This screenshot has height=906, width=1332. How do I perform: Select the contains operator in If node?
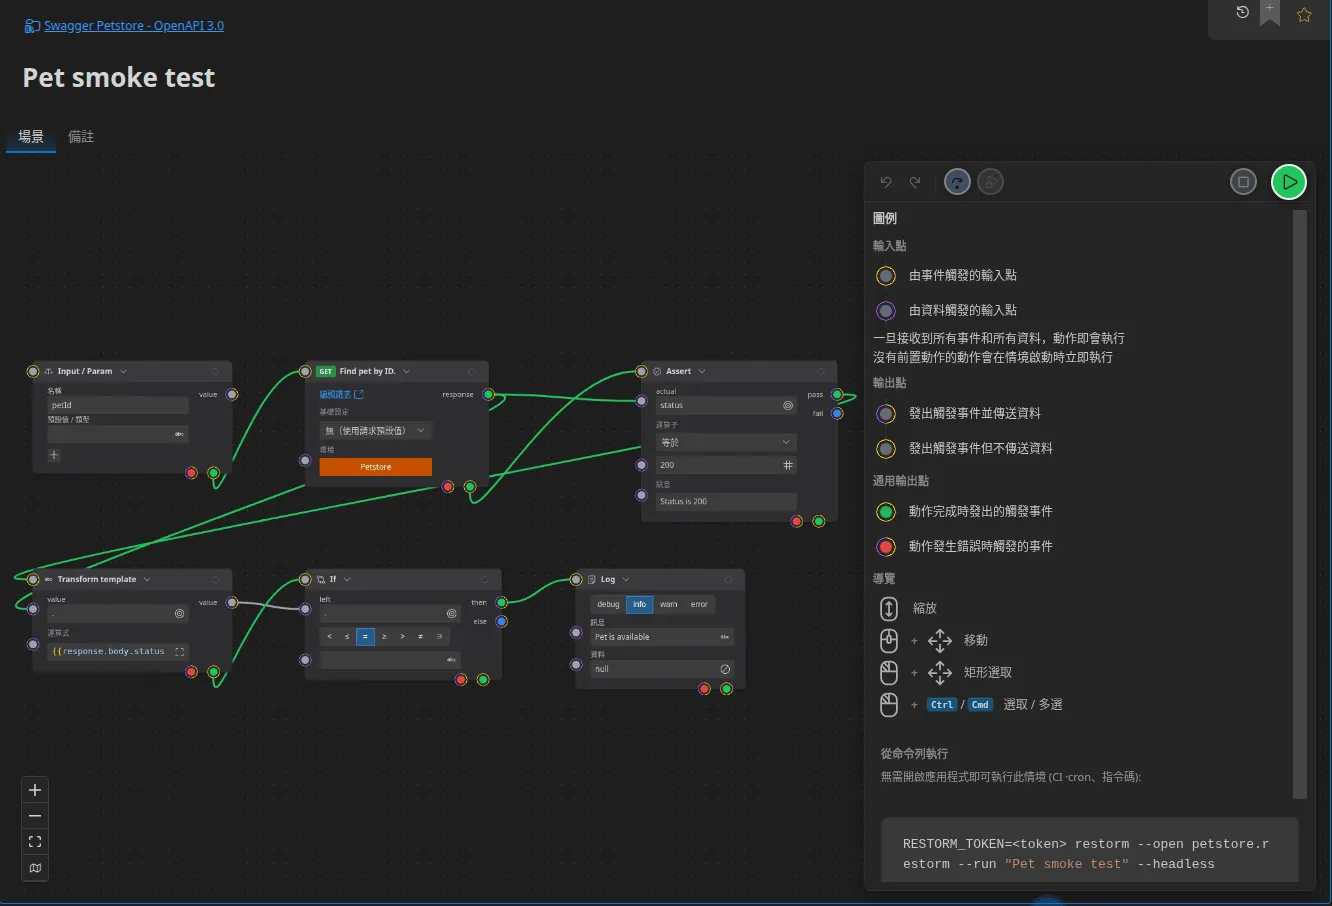coord(439,636)
